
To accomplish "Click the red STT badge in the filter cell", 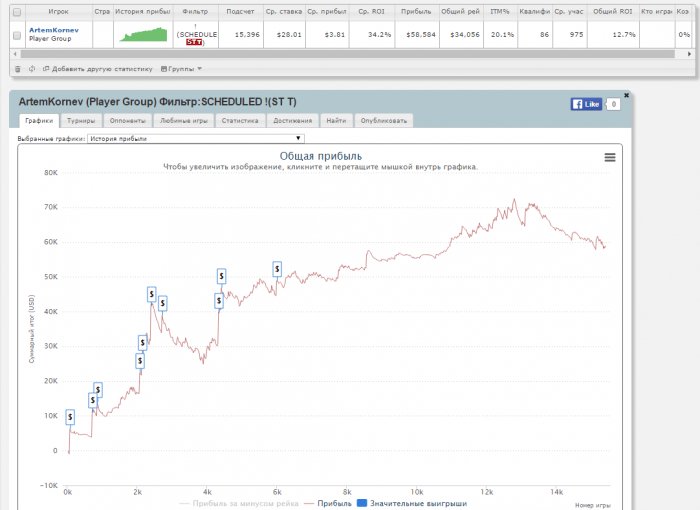I will (x=194, y=42).
